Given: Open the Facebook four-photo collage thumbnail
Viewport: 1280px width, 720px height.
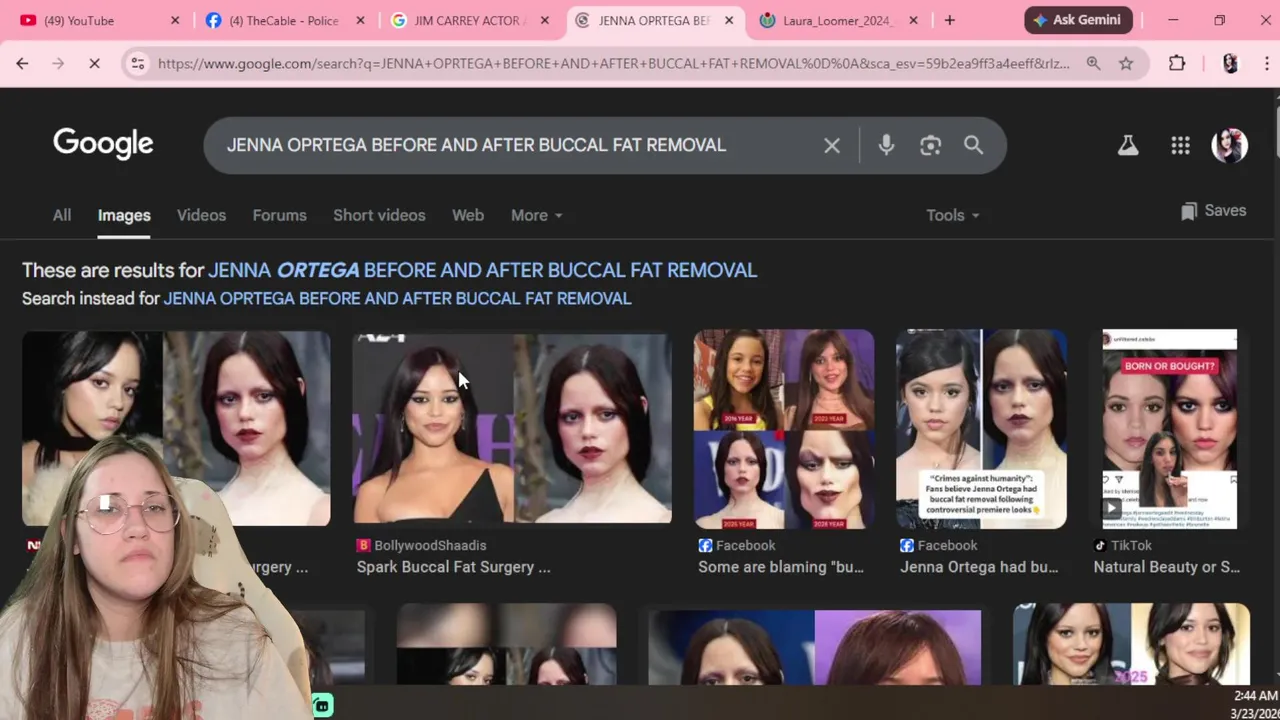Looking at the screenshot, I should coord(784,429).
